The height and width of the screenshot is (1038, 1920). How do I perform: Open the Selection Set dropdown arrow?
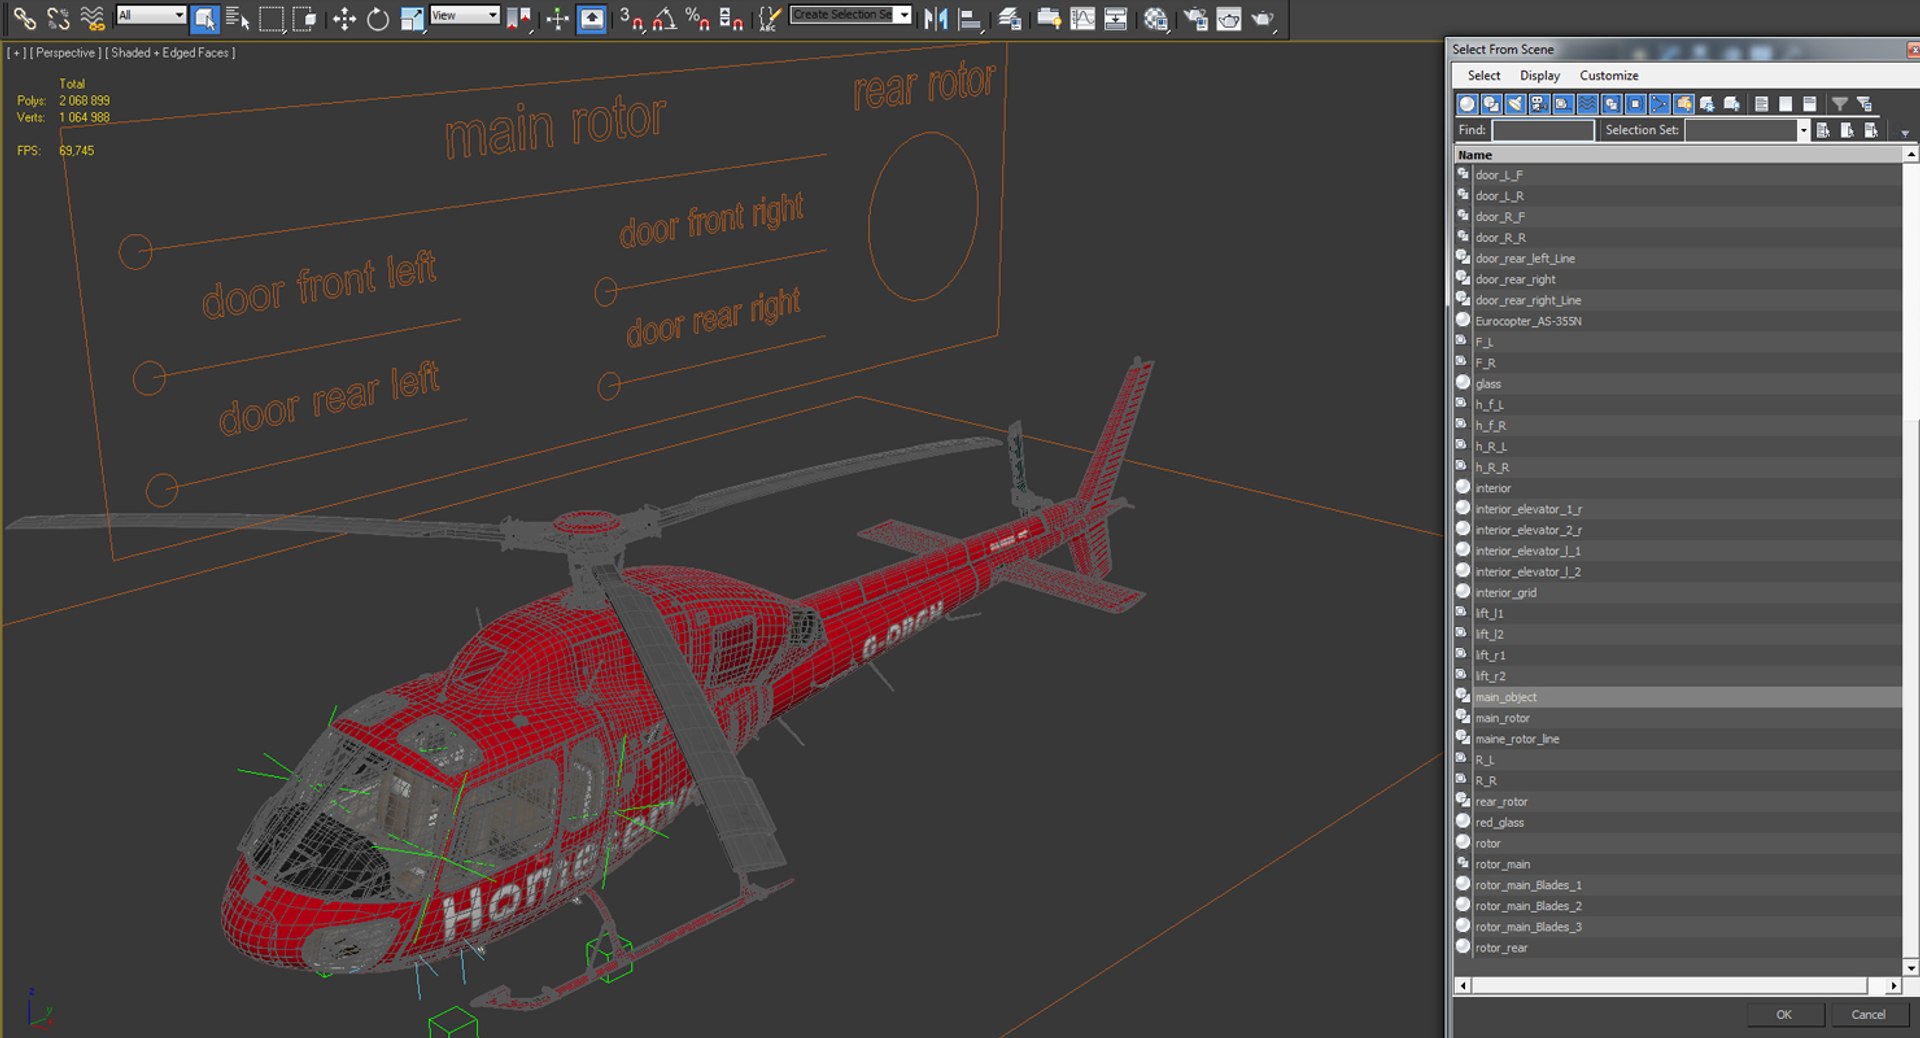[x=1803, y=130]
